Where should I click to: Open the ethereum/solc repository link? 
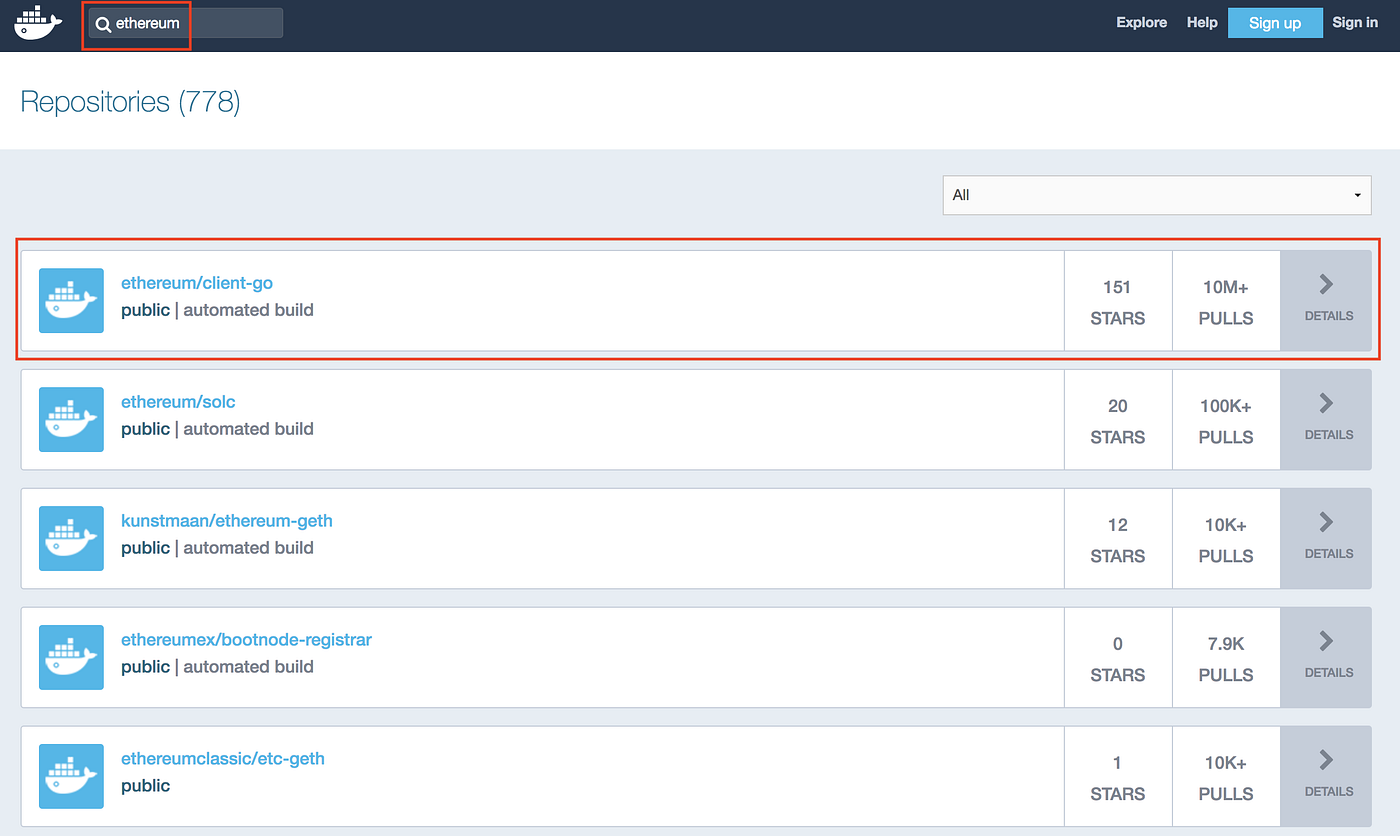pyautogui.click(x=178, y=402)
